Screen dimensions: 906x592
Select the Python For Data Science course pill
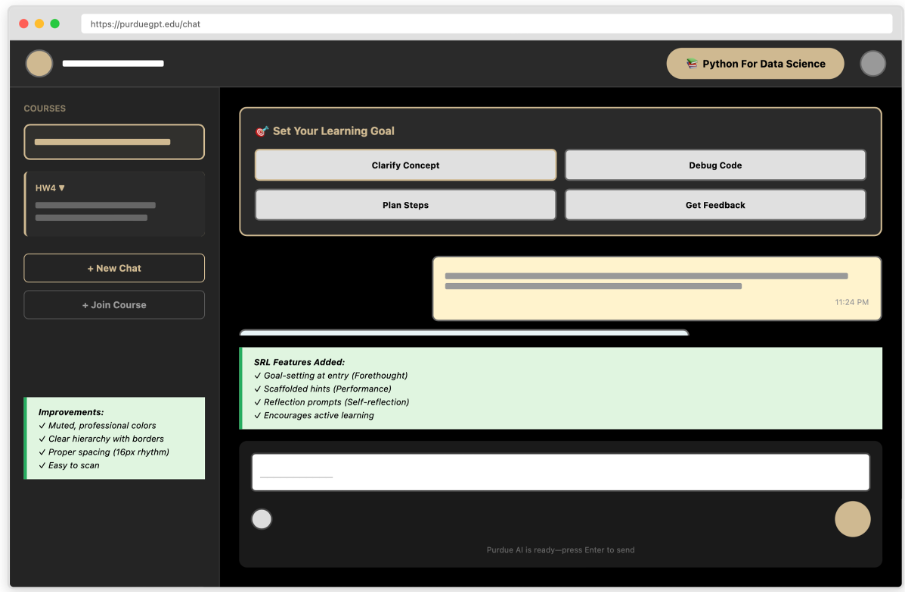[755, 63]
